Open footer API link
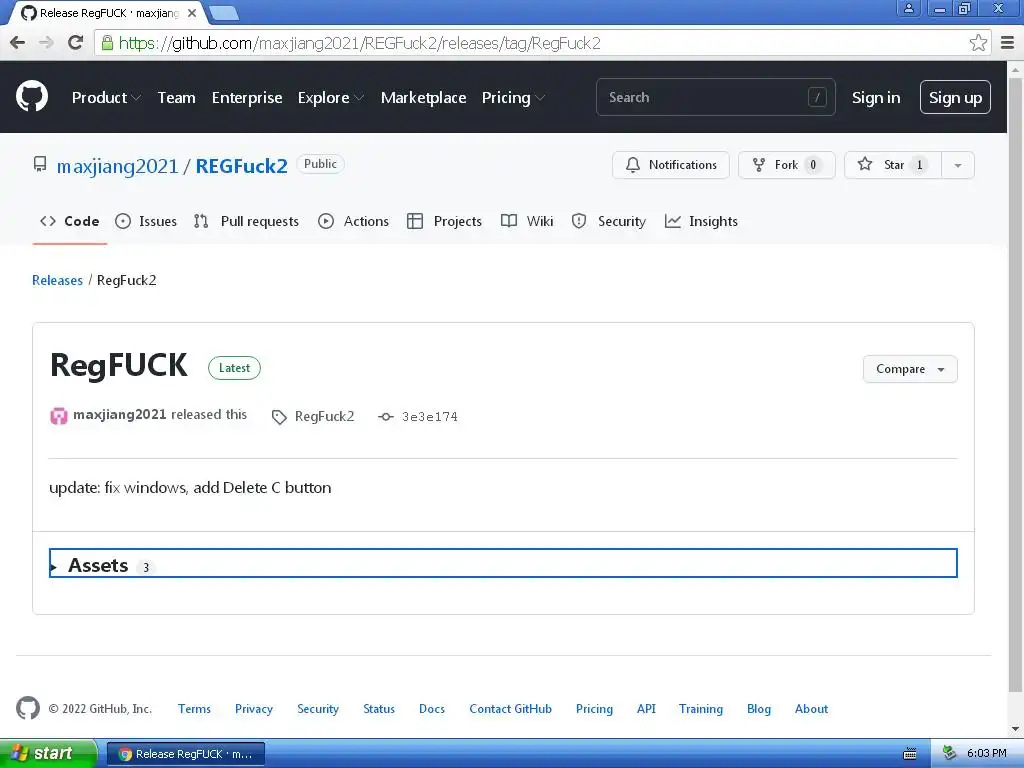Screen dimensions: 1024x768 tap(646, 709)
